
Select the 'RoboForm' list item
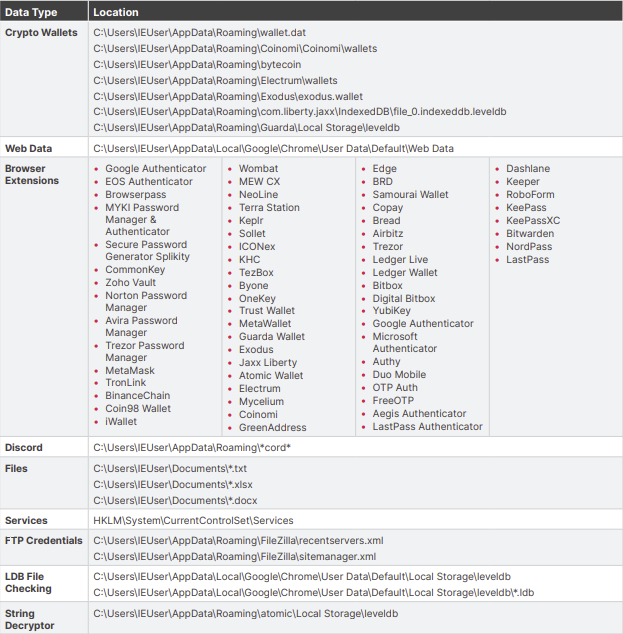tap(530, 194)
